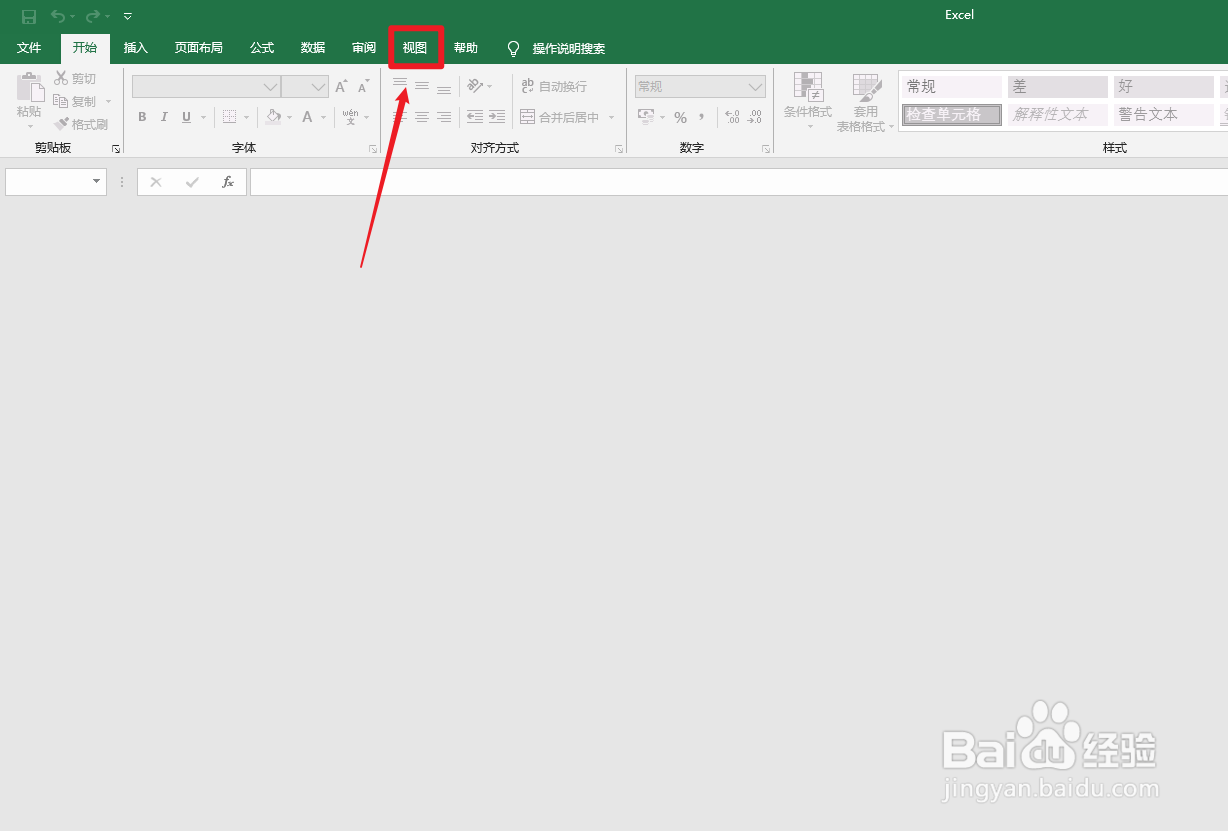
Task: Open the 视图 ribbon tab
Action: (x=415, y=48)
